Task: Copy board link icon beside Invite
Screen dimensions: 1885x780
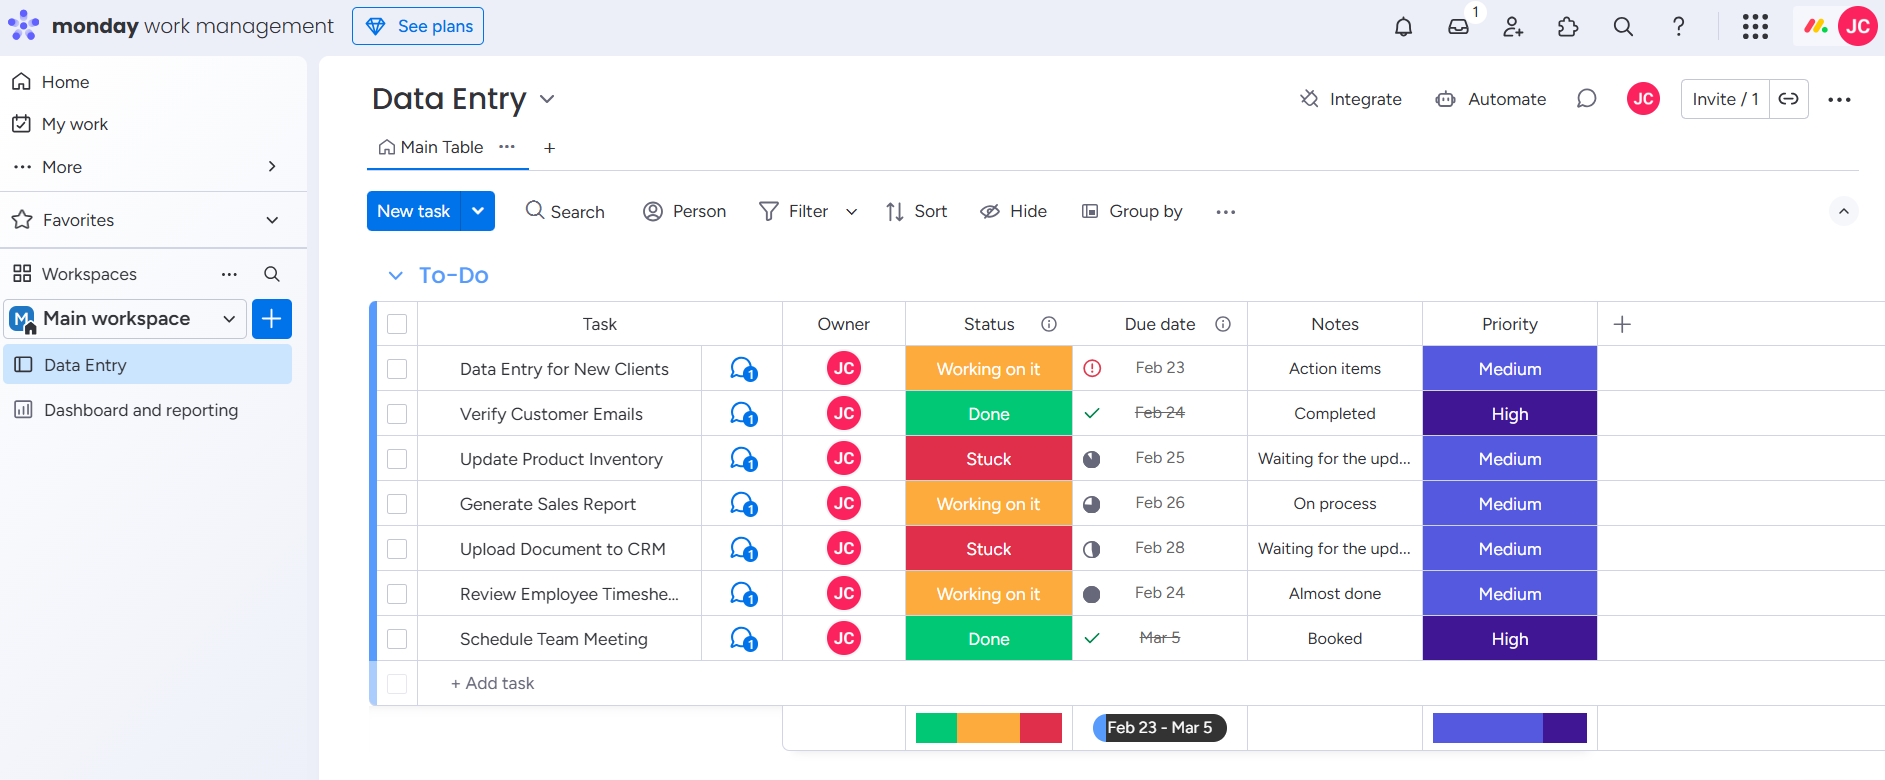Action: pos(1789,99)
